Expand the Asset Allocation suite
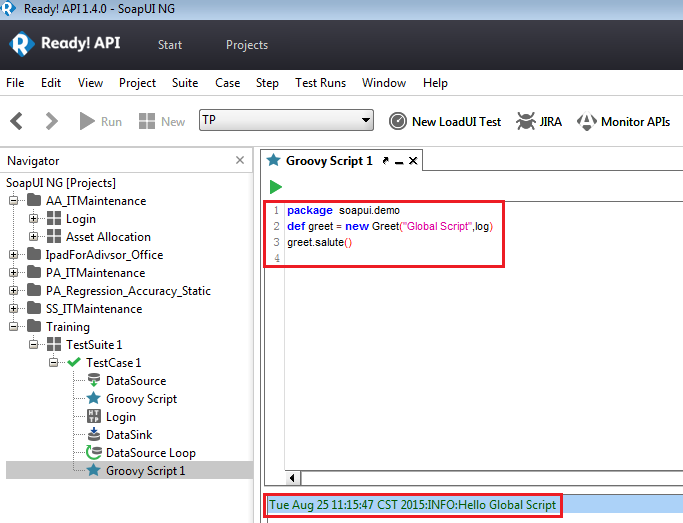This screenshot has width=683, height=523. pyautogui.click(x=34, y=236)
